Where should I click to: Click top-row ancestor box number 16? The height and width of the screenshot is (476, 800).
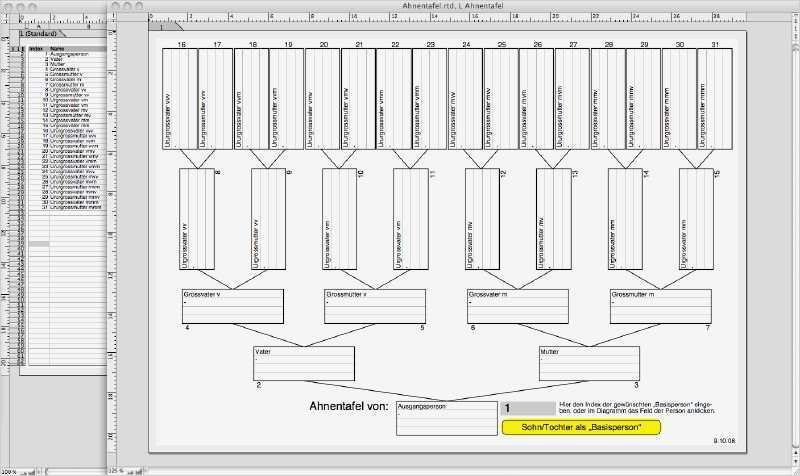tap(180, 99)
